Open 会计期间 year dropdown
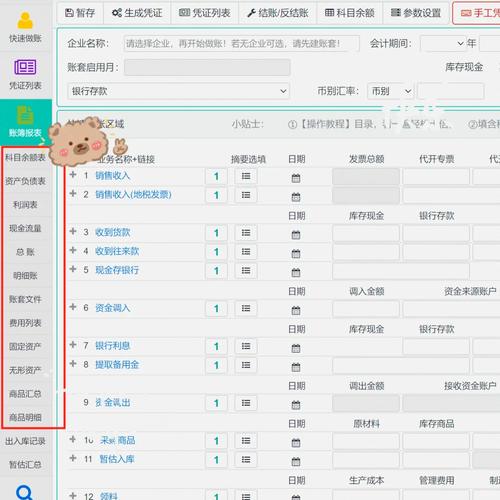The image size is (500, 500). [443, 44]
